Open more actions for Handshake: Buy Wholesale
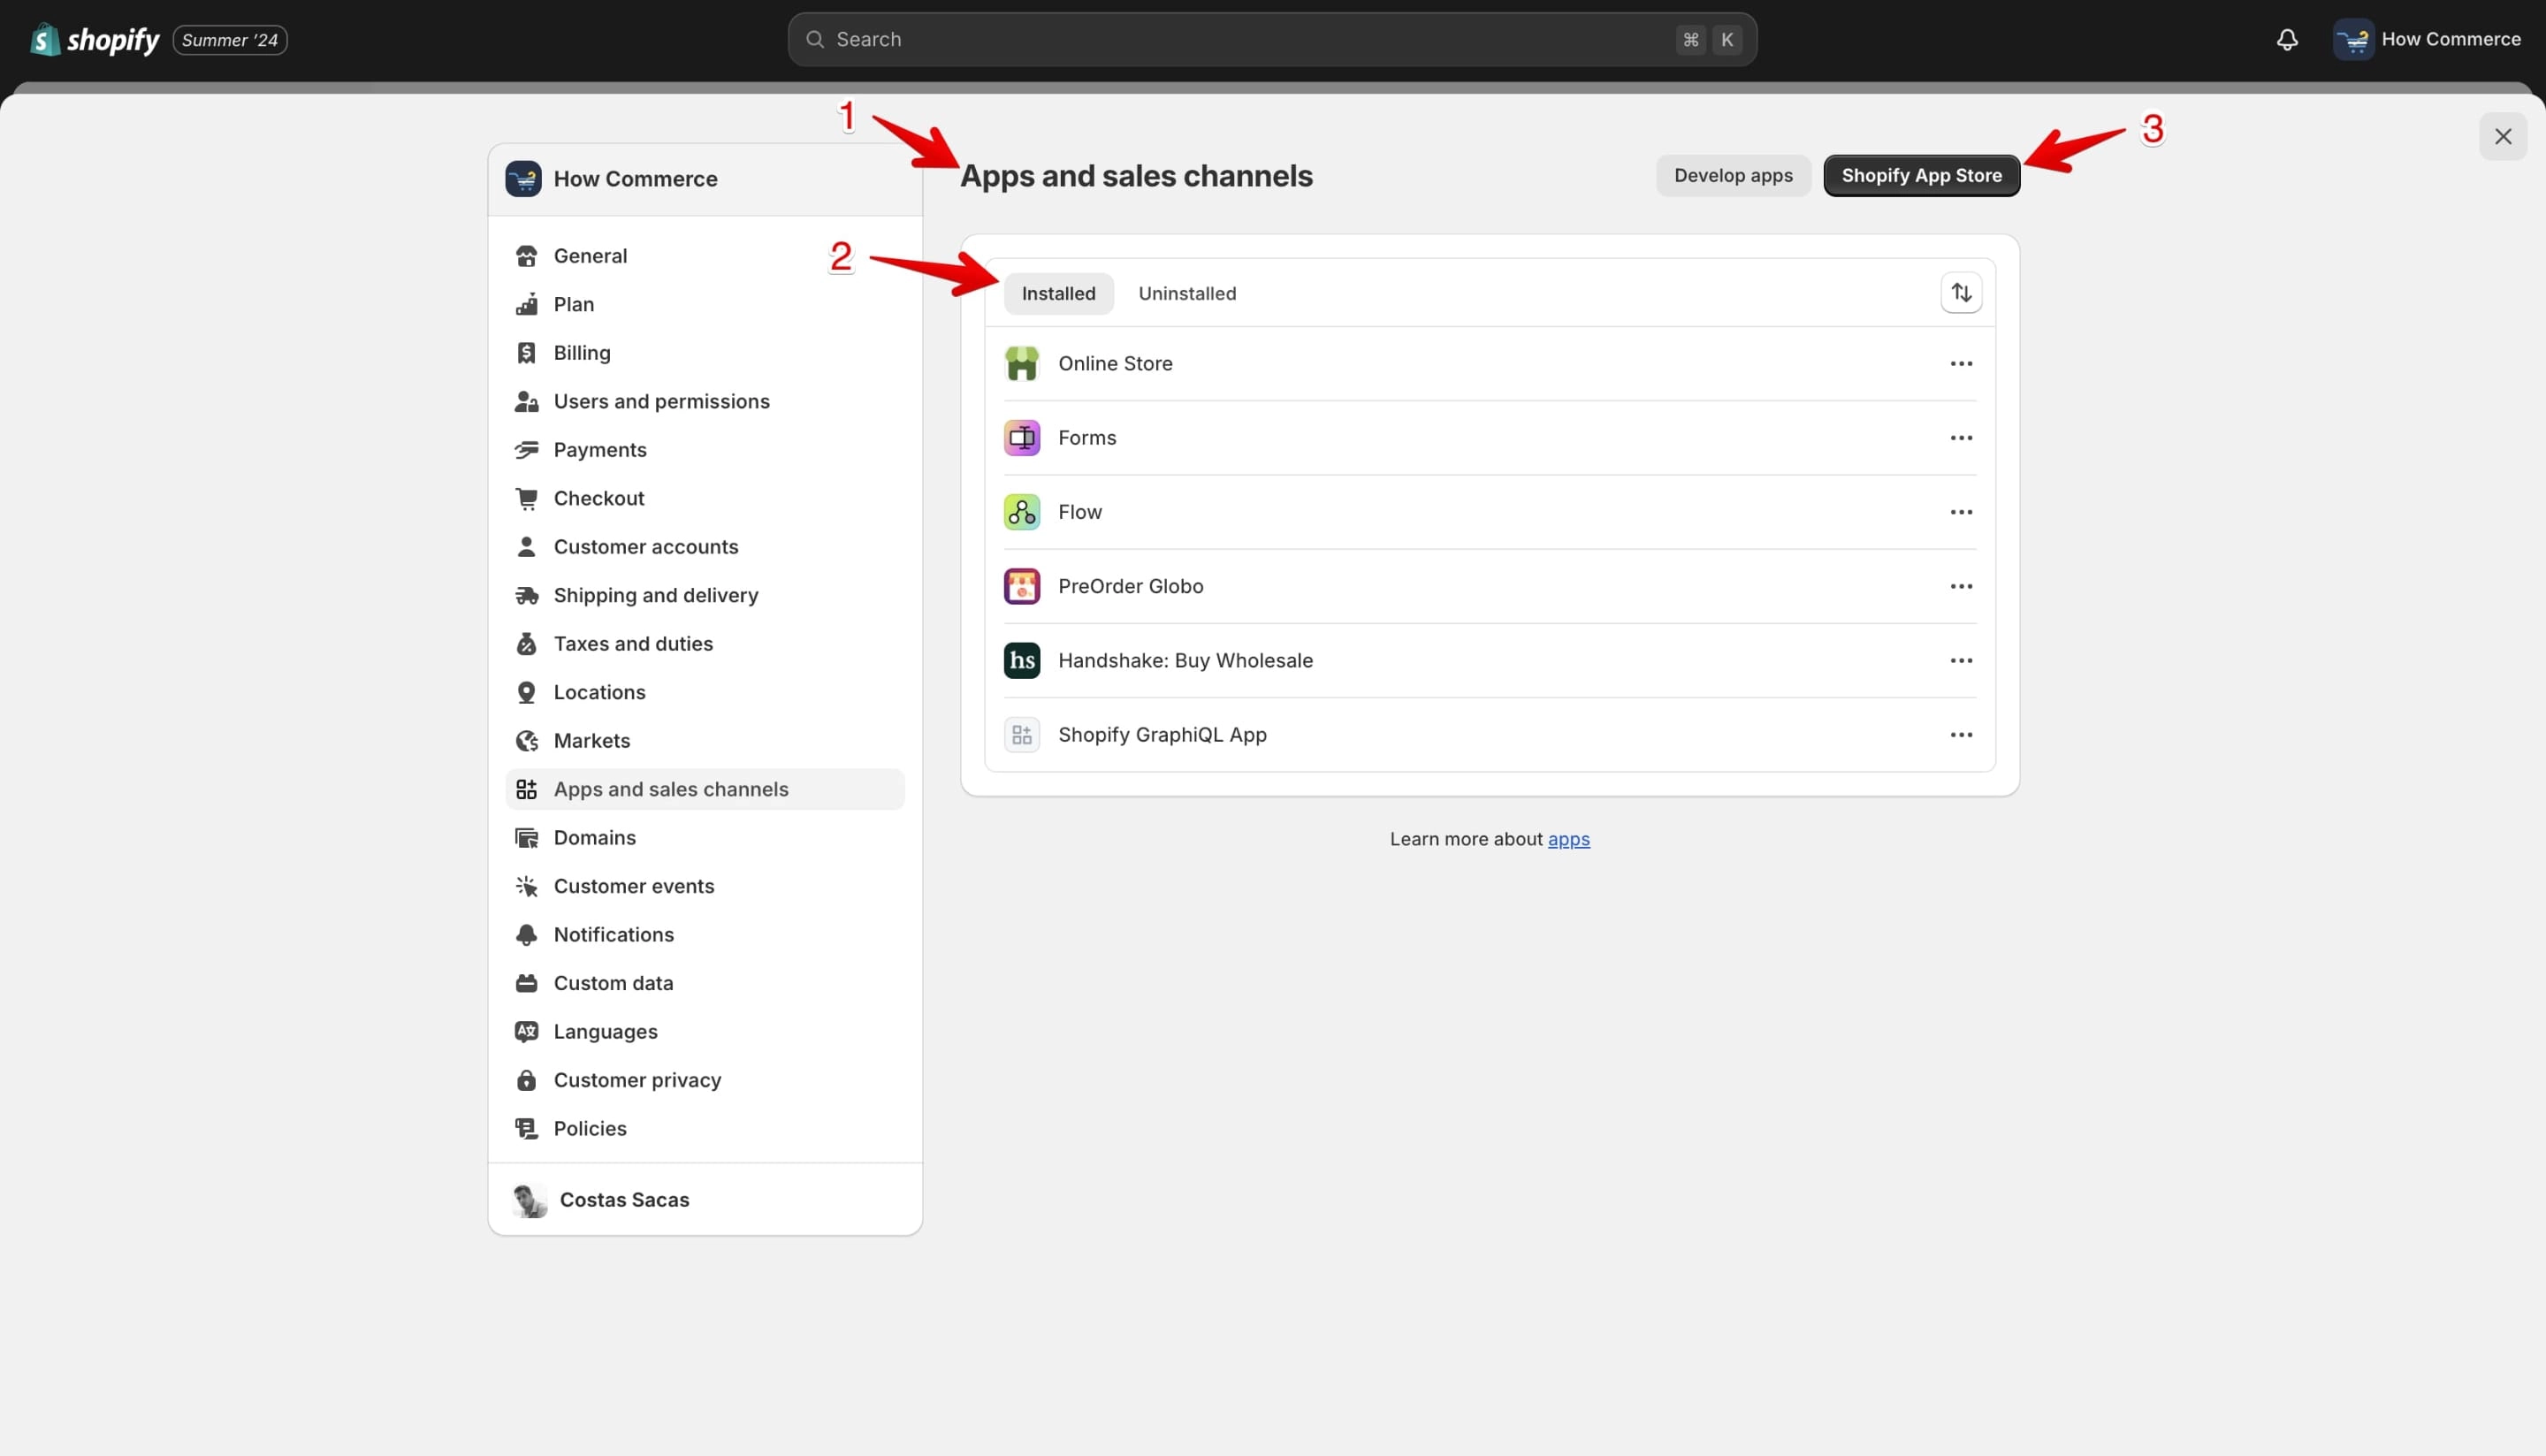This screenshot has width=2546, height=1456. point(1961,660)
